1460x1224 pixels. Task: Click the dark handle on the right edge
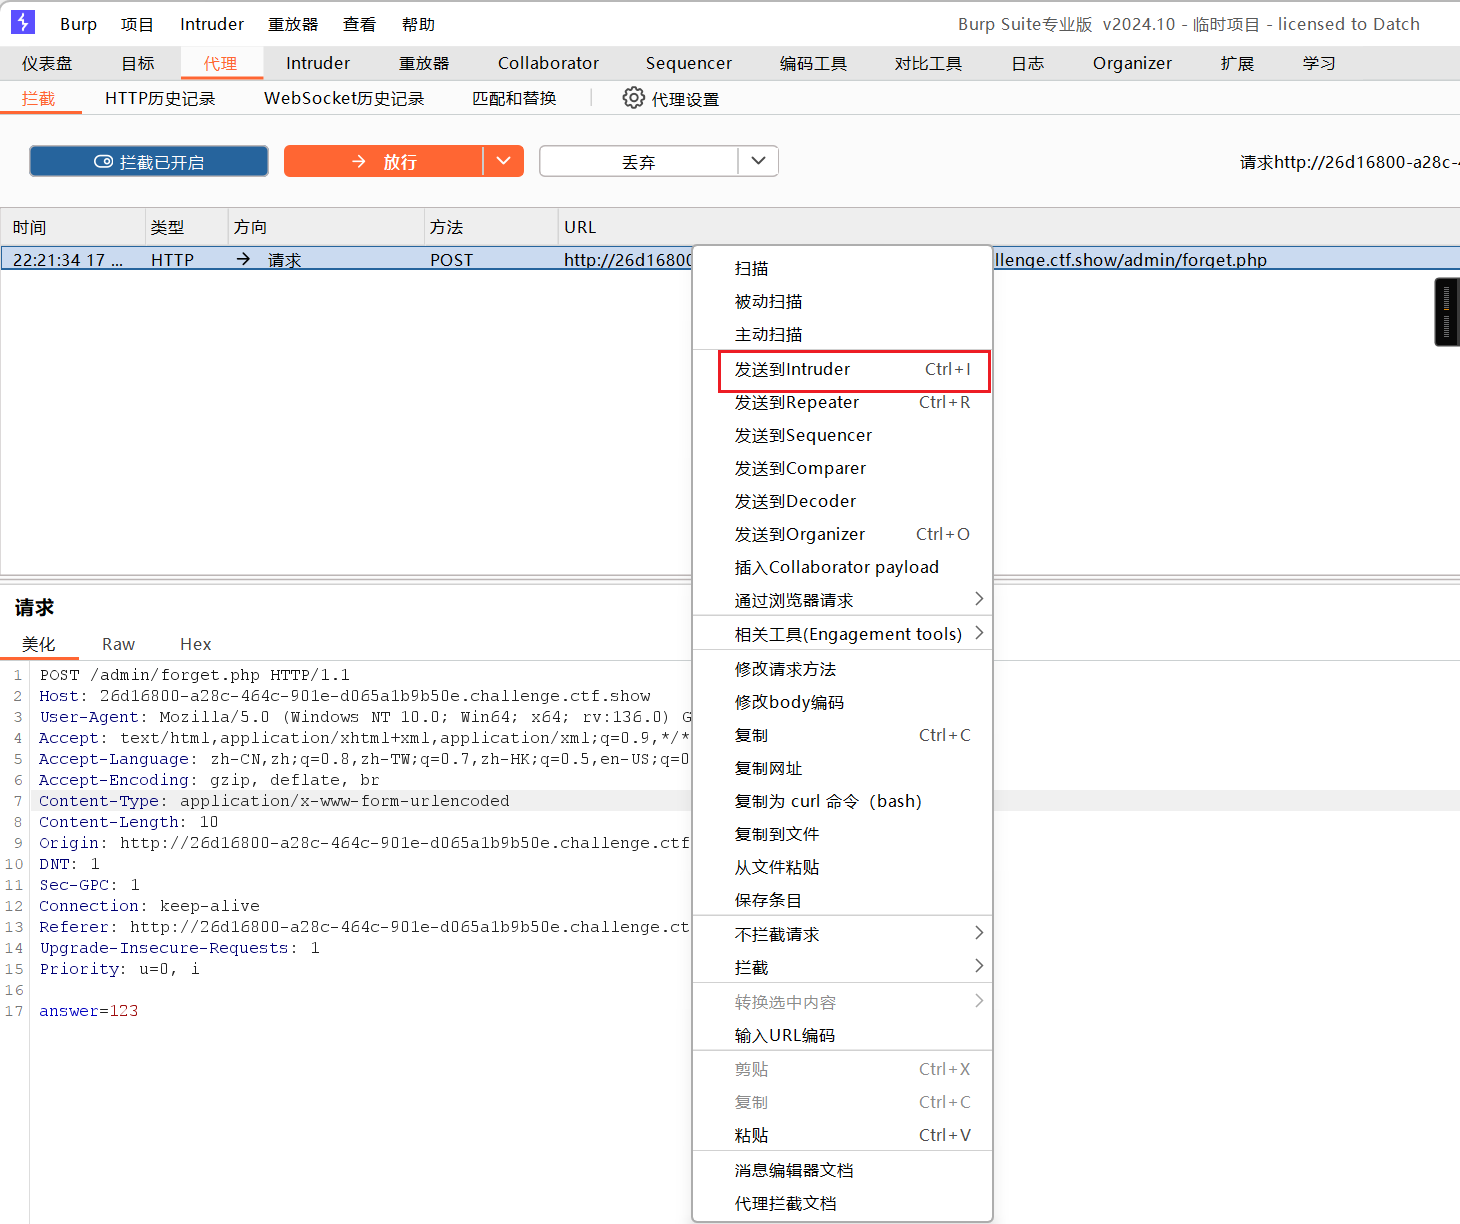(x=1447, y=313)
